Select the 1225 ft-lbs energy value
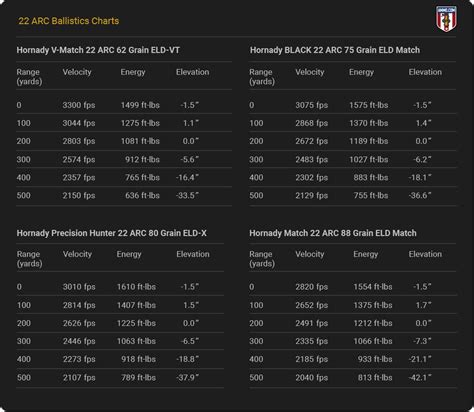The width and height of the screenshot is (474, 412). [x=136, y=323]
